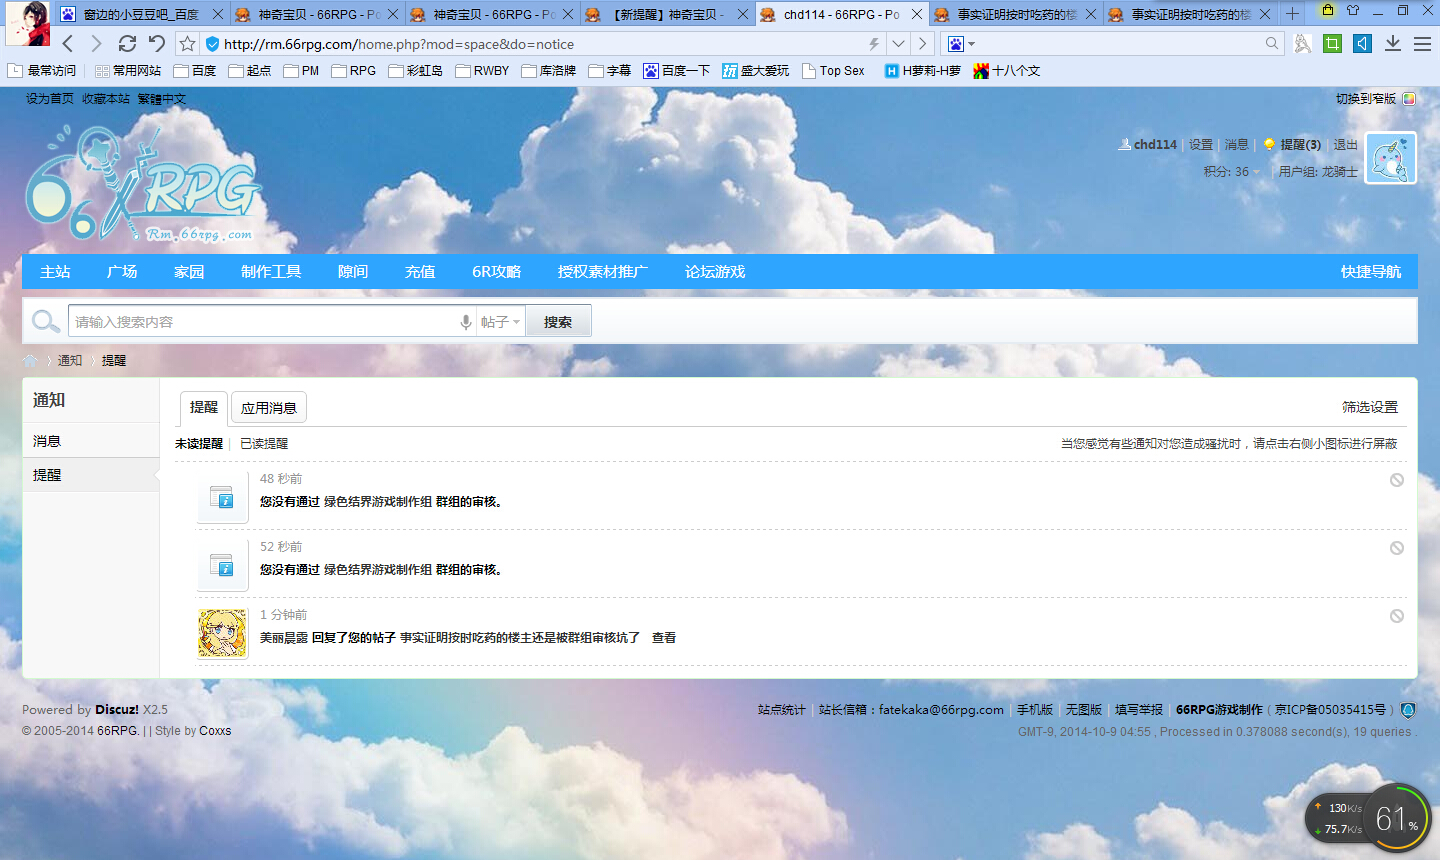1440x860 pixels.
Task: Open 设置 in the user header
Action: (x=1201, y=145)
